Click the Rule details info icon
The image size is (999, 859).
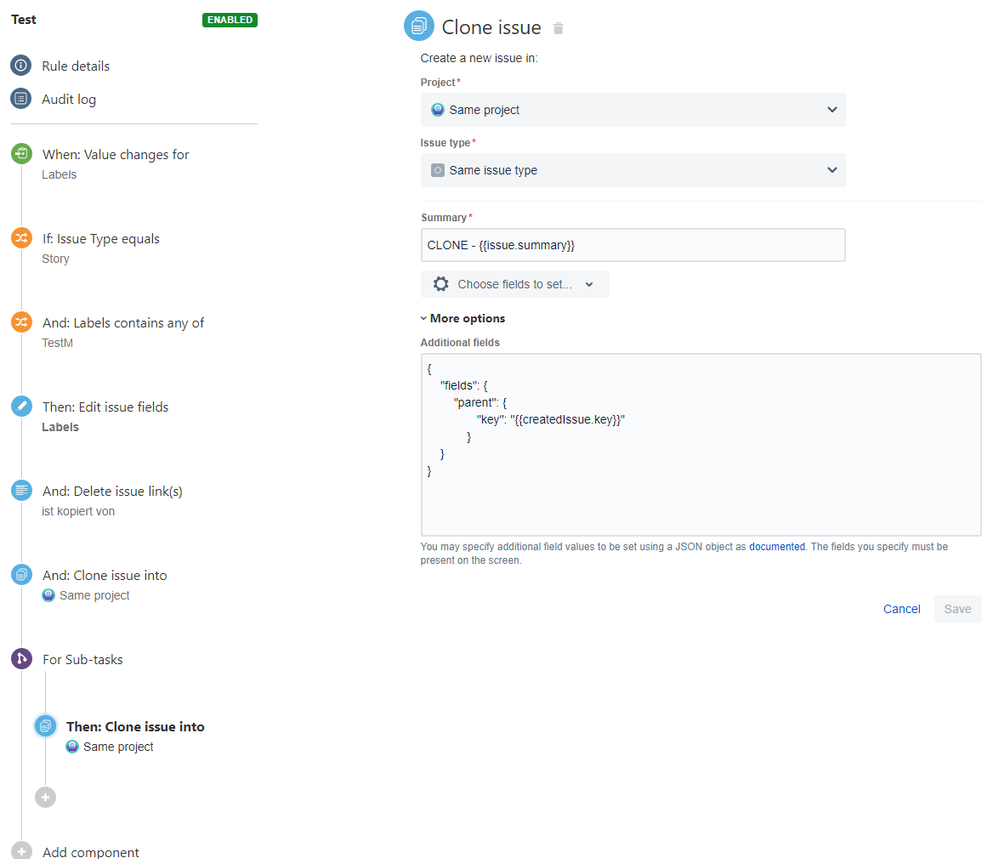point(21,65)
